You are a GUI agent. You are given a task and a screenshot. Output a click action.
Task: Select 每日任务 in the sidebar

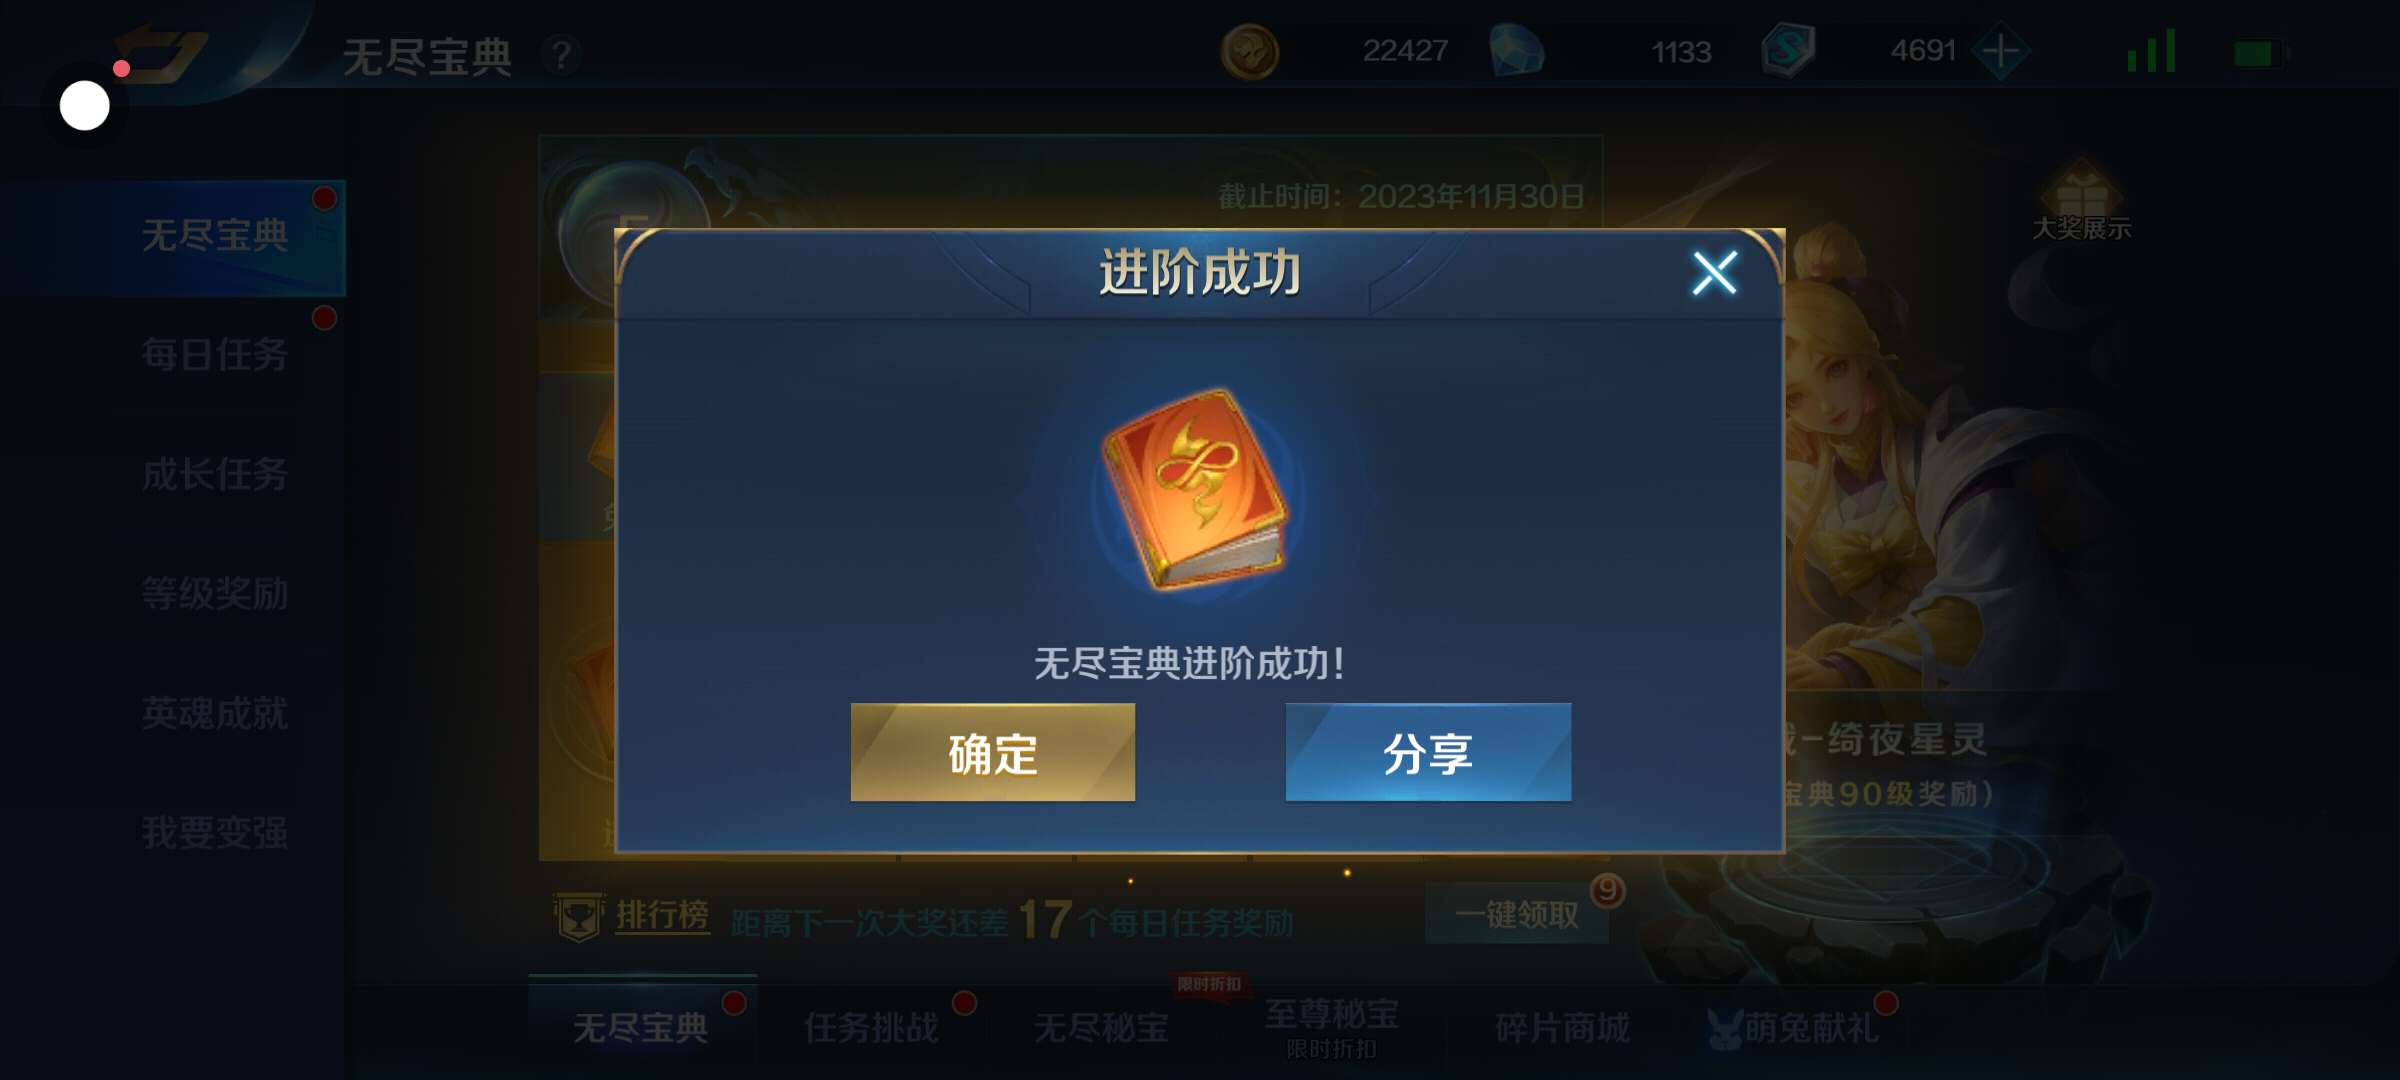pyautogui.click(x=214, y=354)
